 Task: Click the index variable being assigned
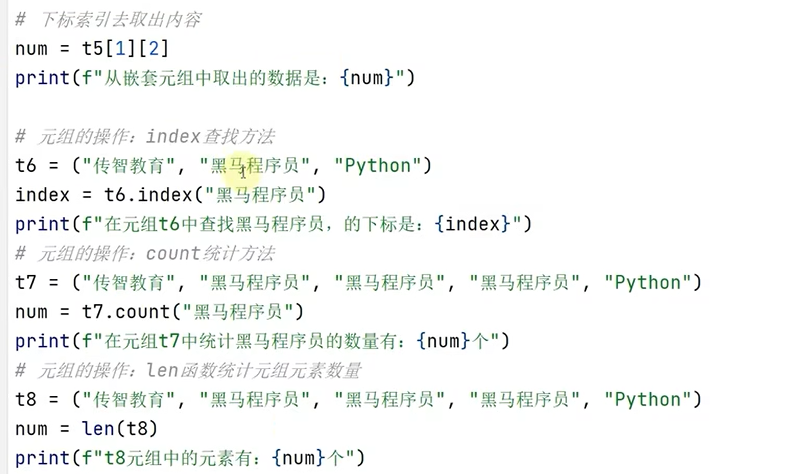(42, 195)
